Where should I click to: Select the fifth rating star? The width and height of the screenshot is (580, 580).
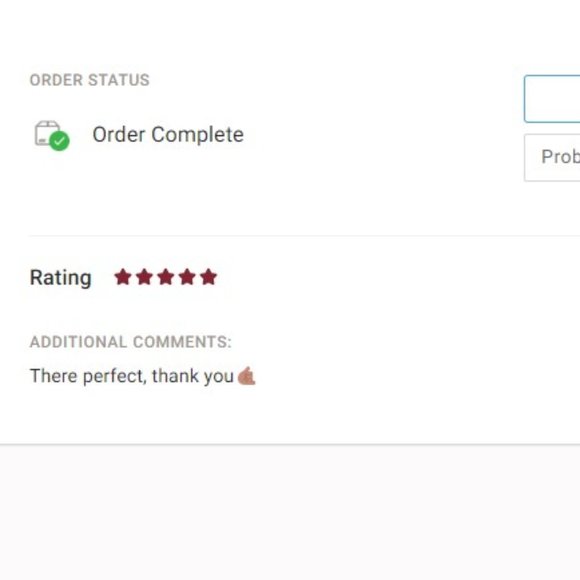point(209,277)
